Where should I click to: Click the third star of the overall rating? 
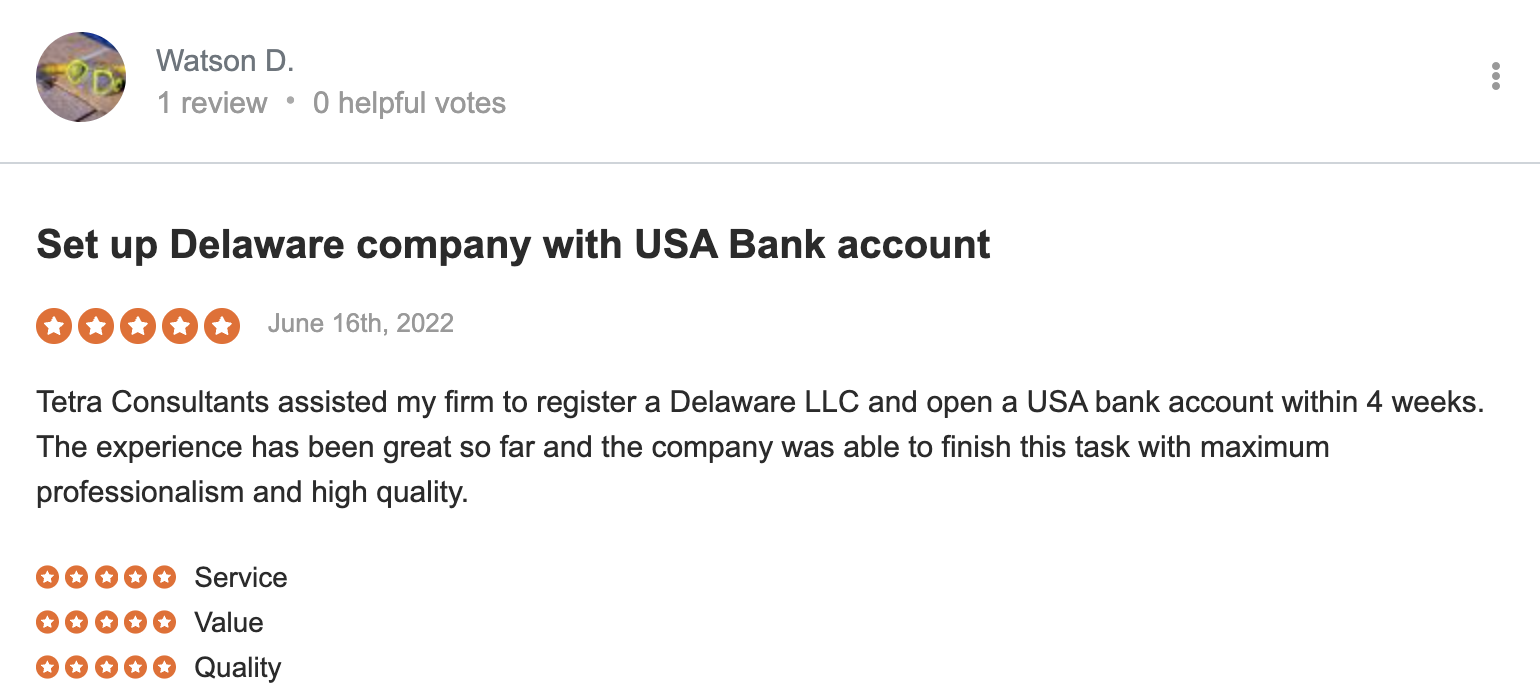pyautogui.click(x=138, y=326)
